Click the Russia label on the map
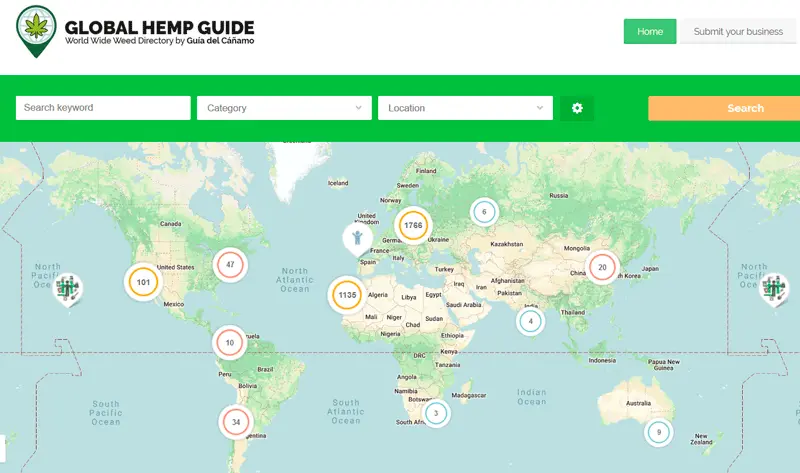This screenshot has width=800, height=473. [x=559, y=195]
